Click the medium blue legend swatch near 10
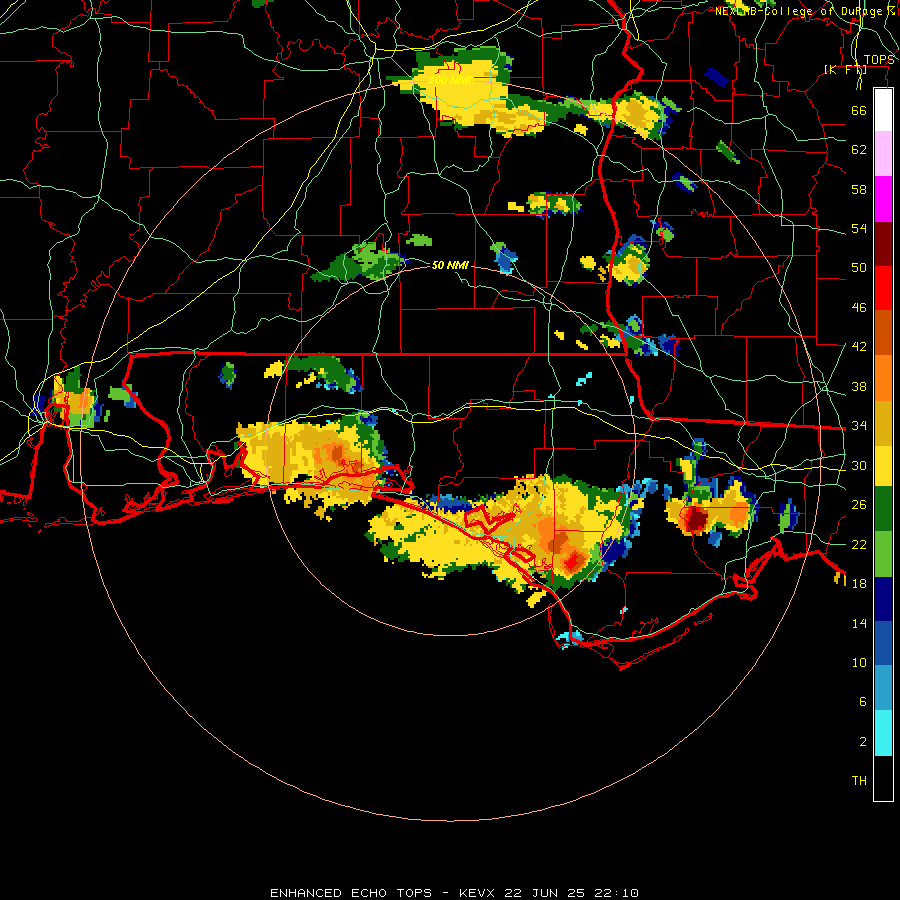The height and width of the screenshot is (900, 900). coord(883,643)
